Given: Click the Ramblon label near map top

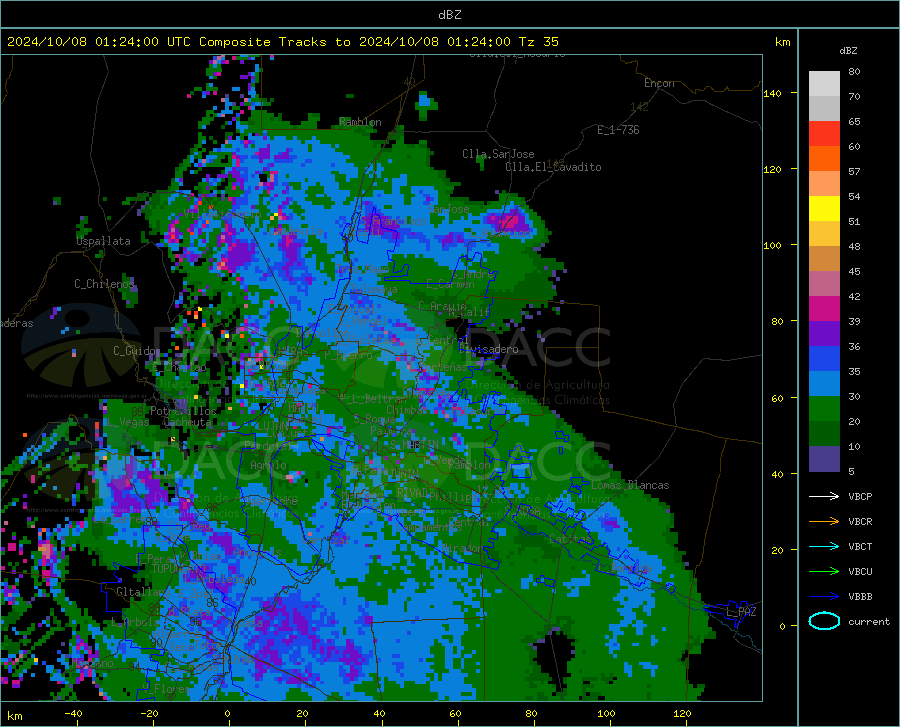Looking at the screenshot, I should point(360,122).
